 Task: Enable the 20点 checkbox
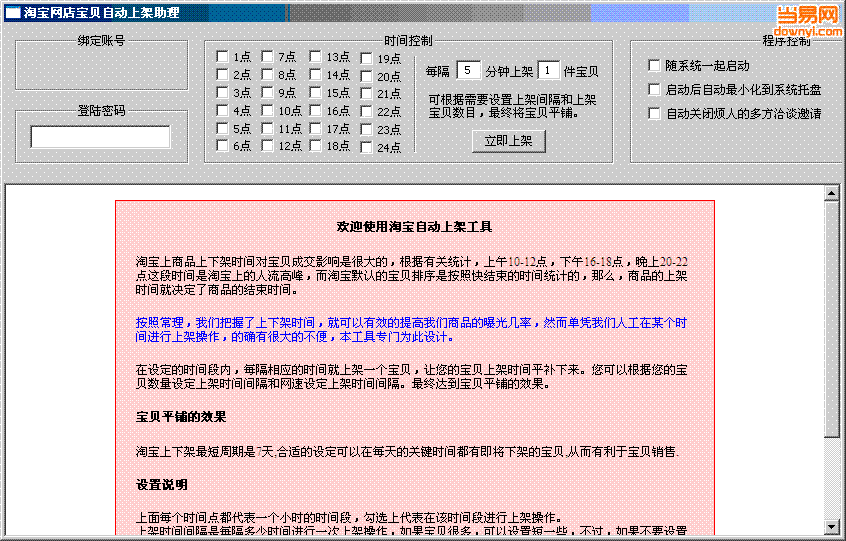pos(366,76)
